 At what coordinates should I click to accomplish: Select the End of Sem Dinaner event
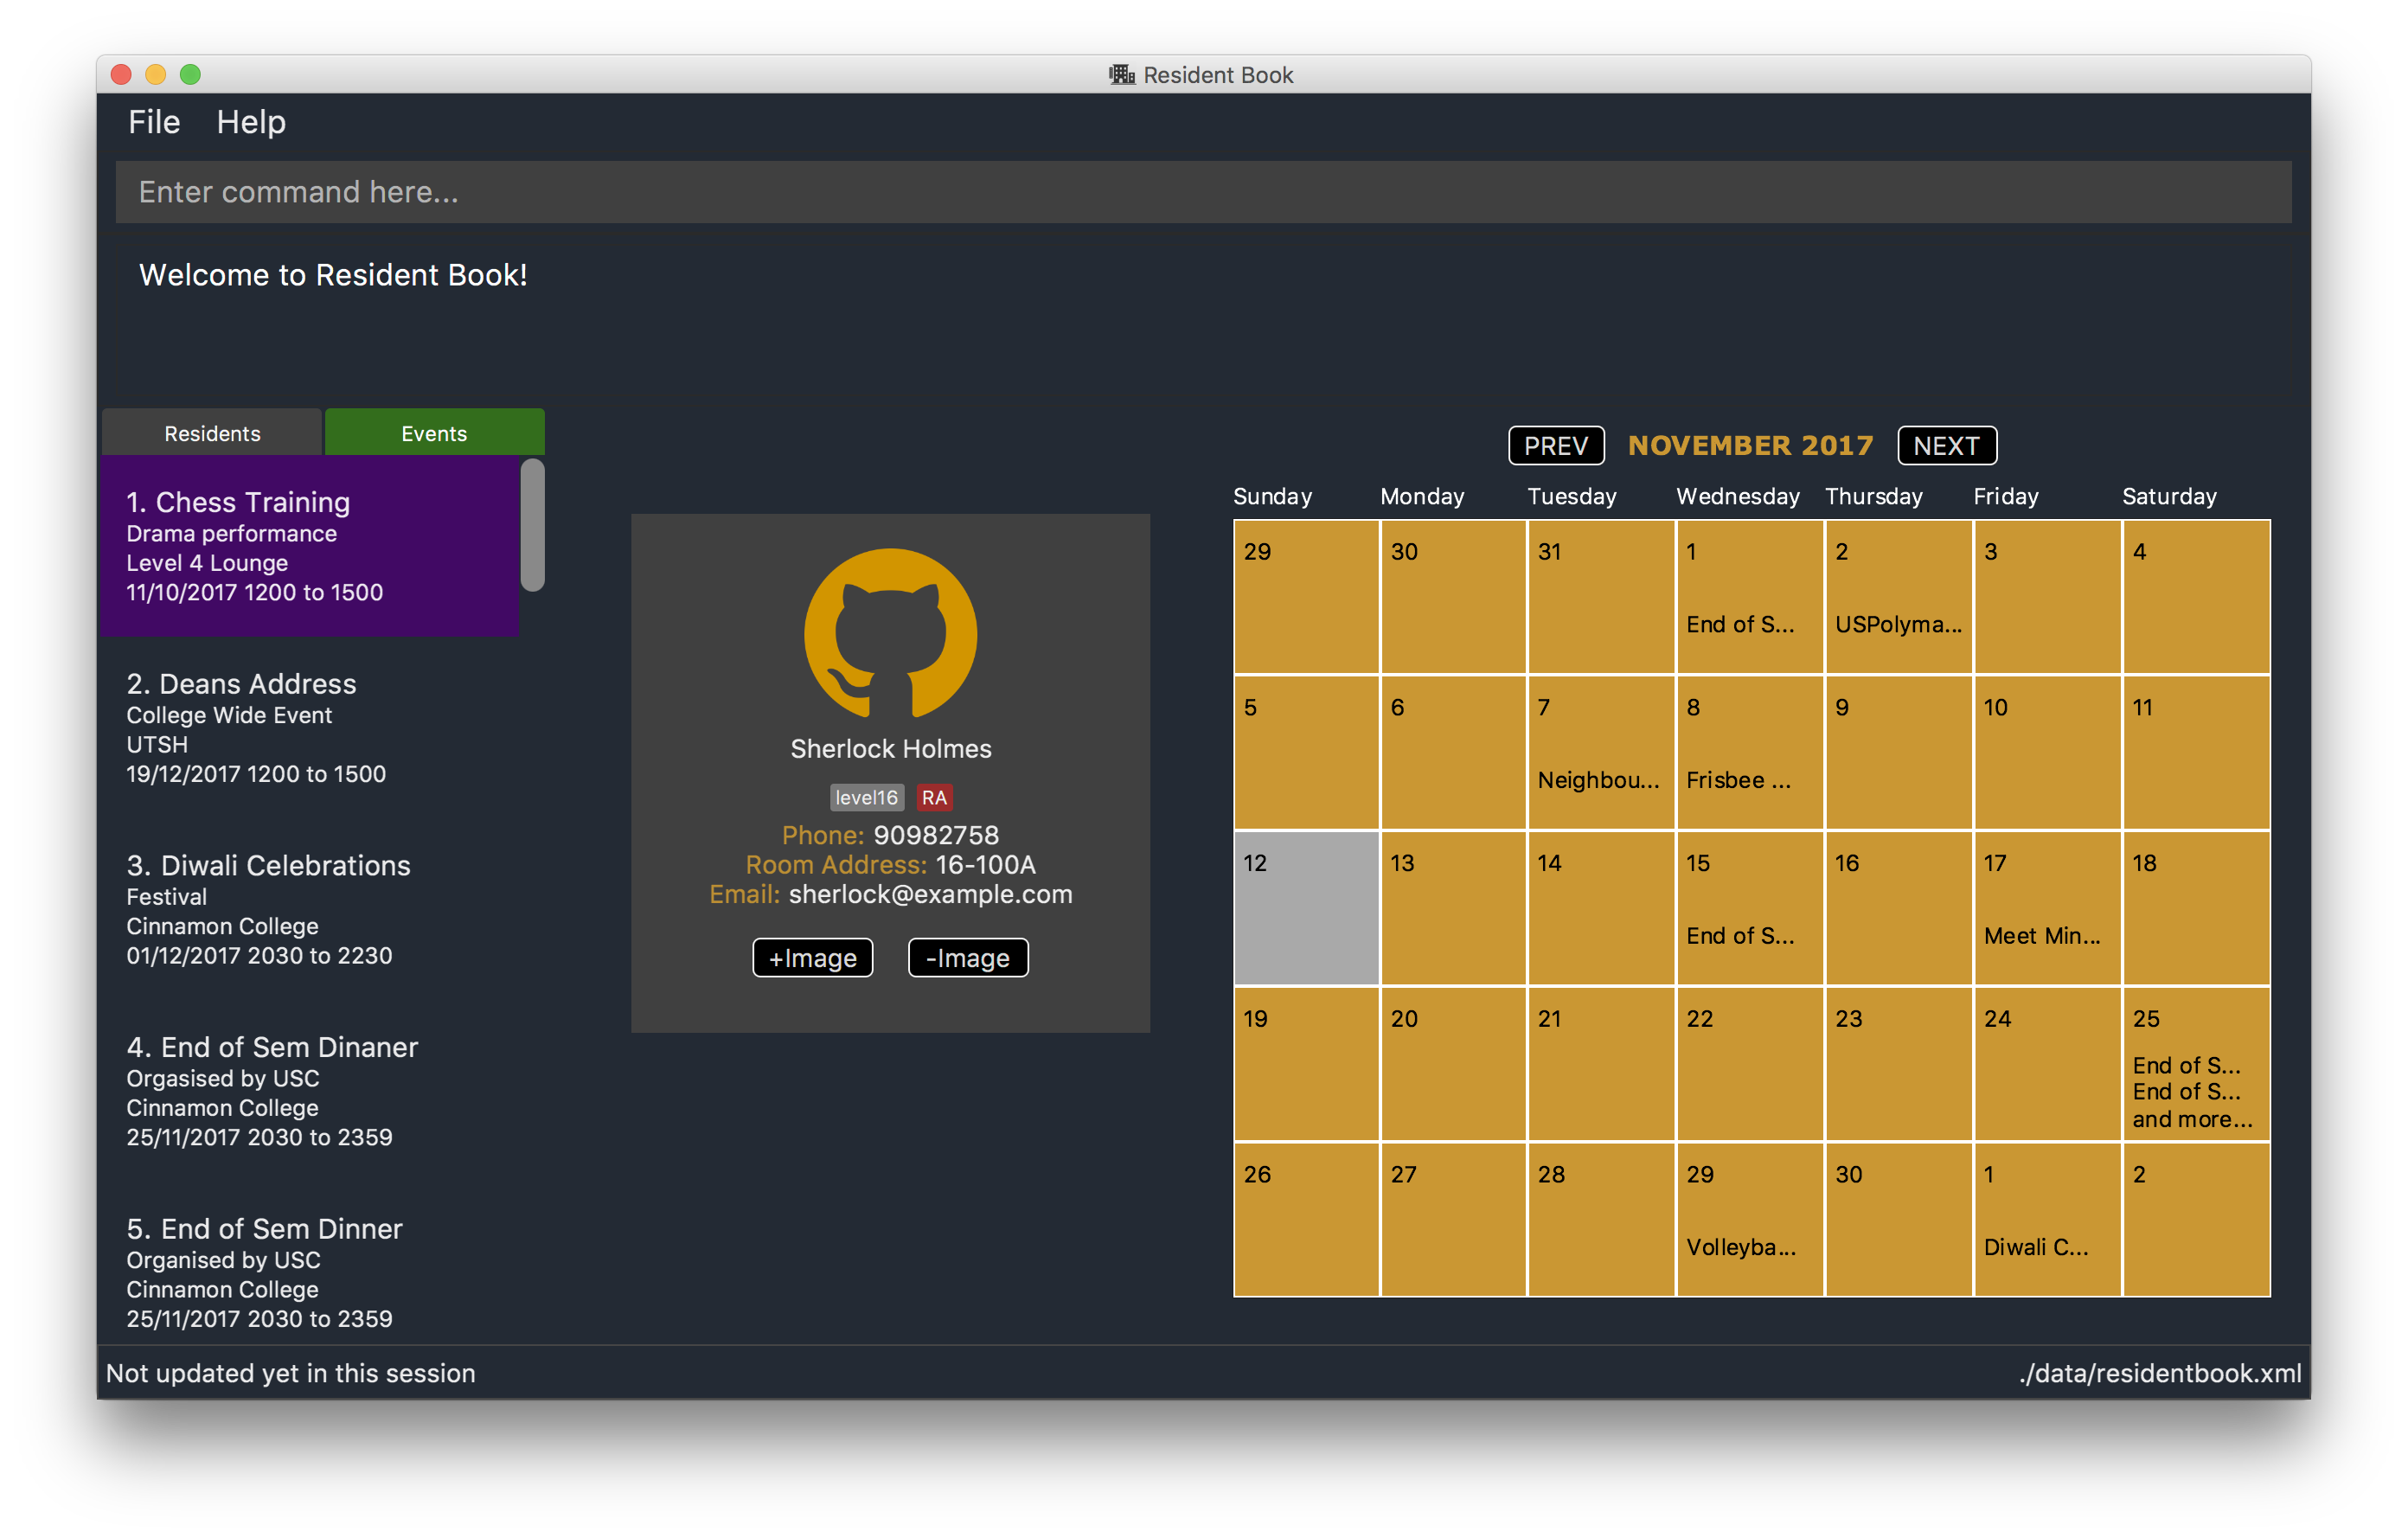click(310, 1091)
